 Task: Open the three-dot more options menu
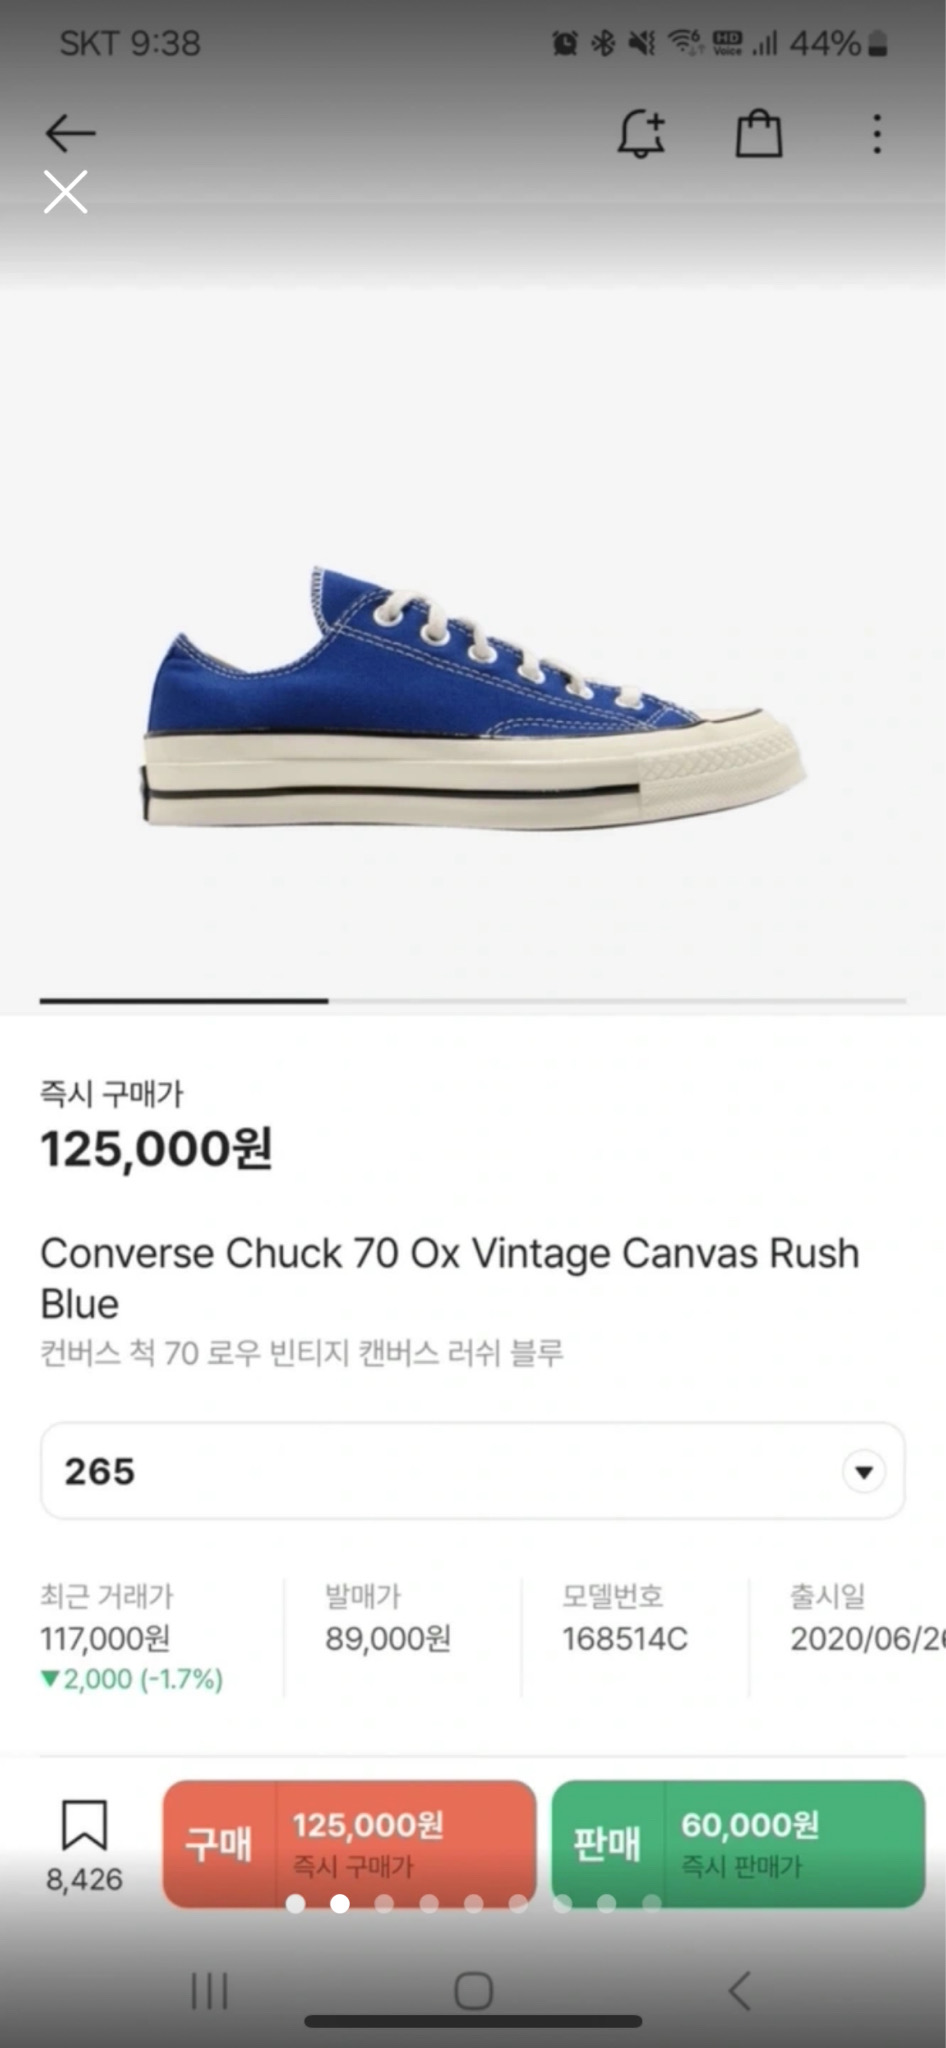click(x=877, y=134)
